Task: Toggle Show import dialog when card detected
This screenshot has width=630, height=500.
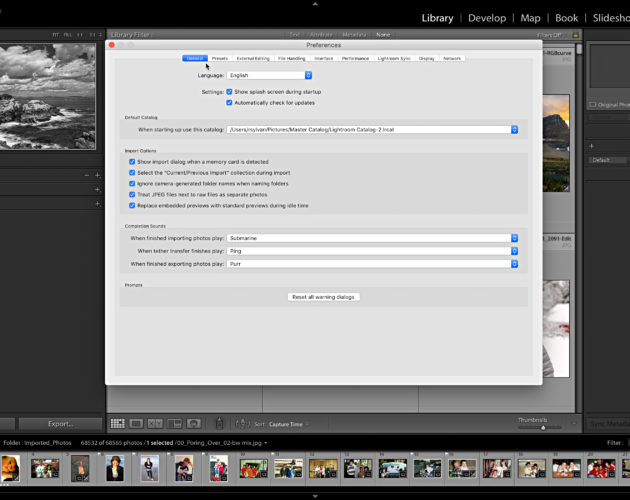Action: coord(132,162)
